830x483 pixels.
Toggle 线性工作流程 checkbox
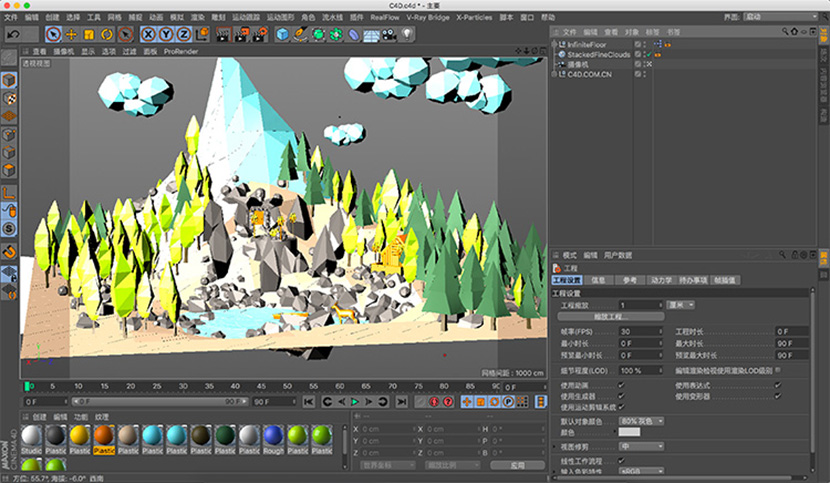[x=621, y=461]
